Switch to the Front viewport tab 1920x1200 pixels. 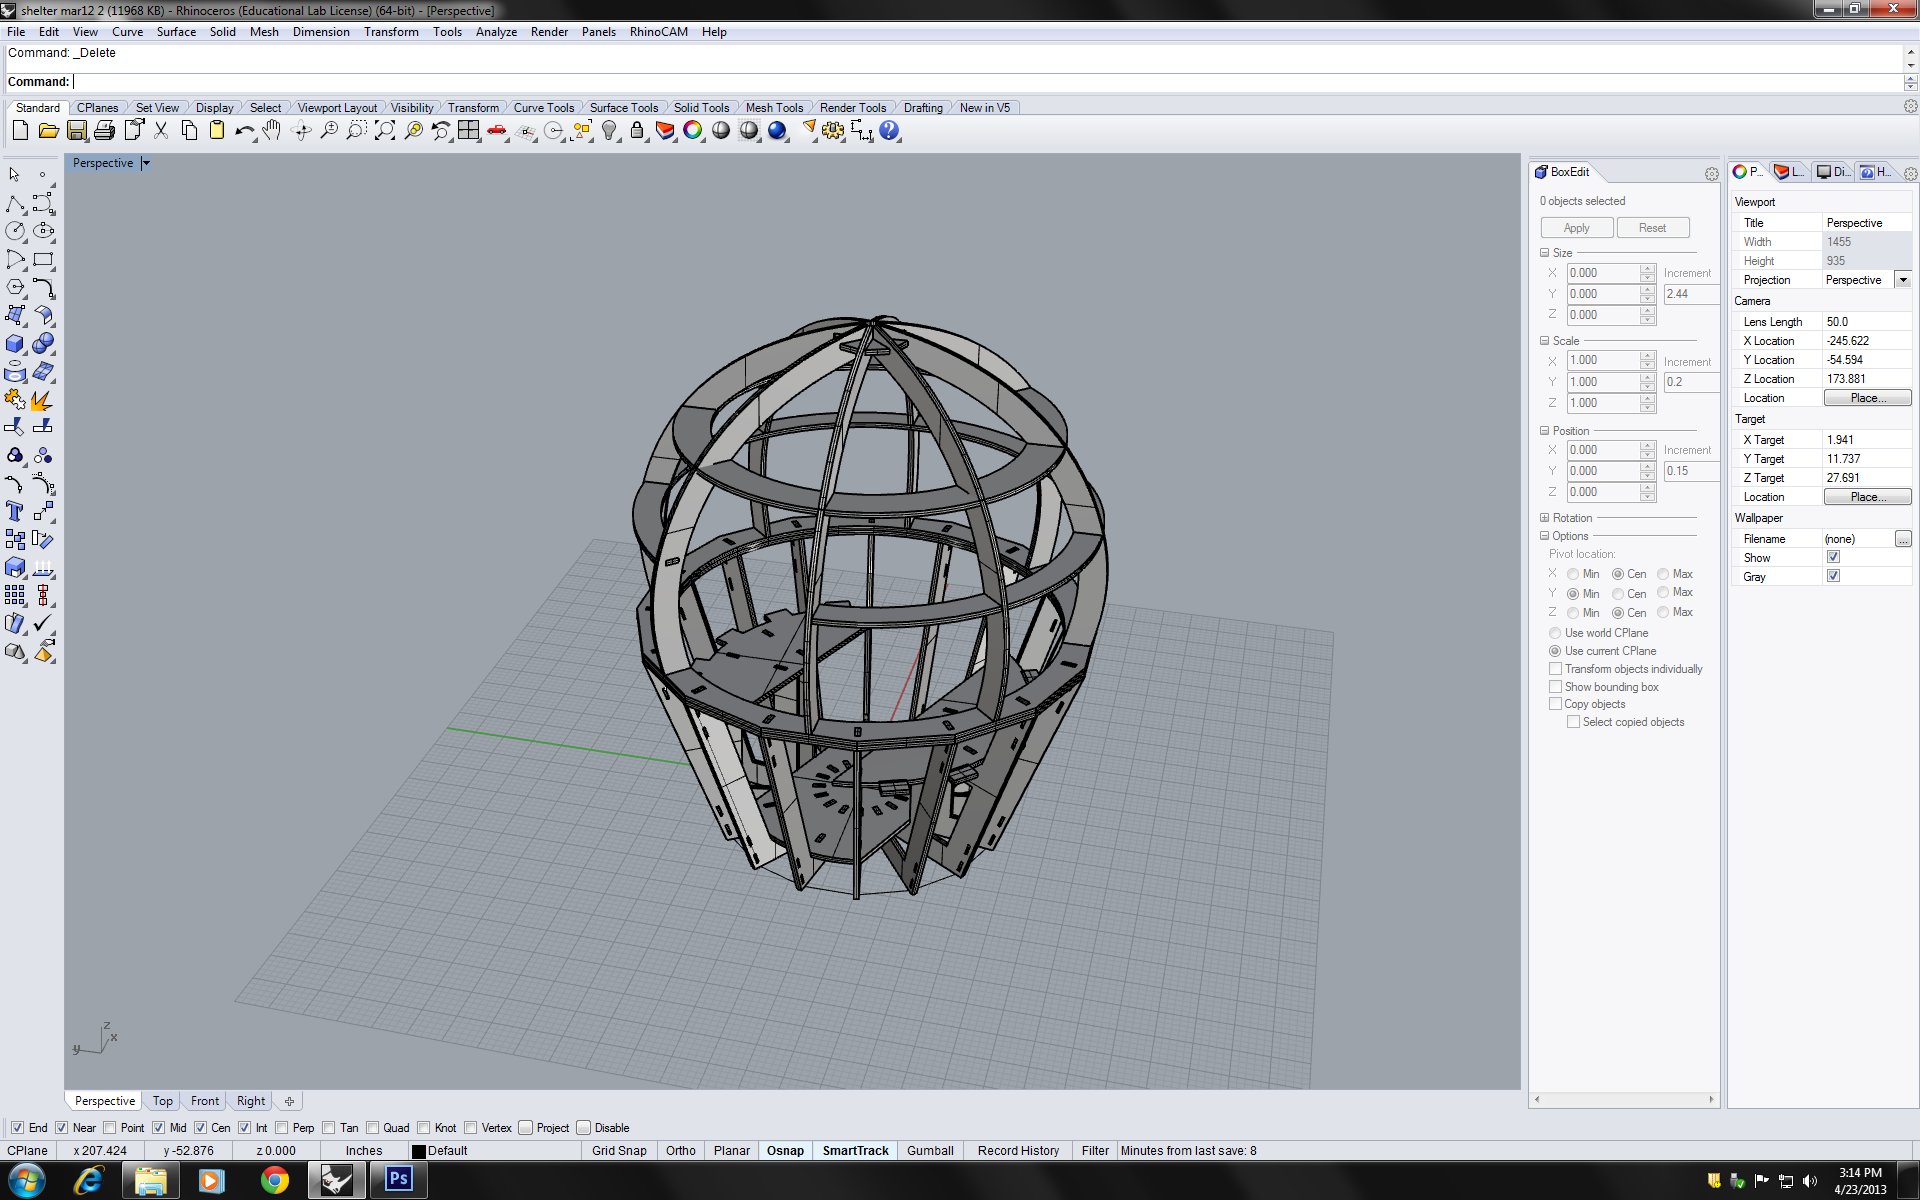point(205,1101)
